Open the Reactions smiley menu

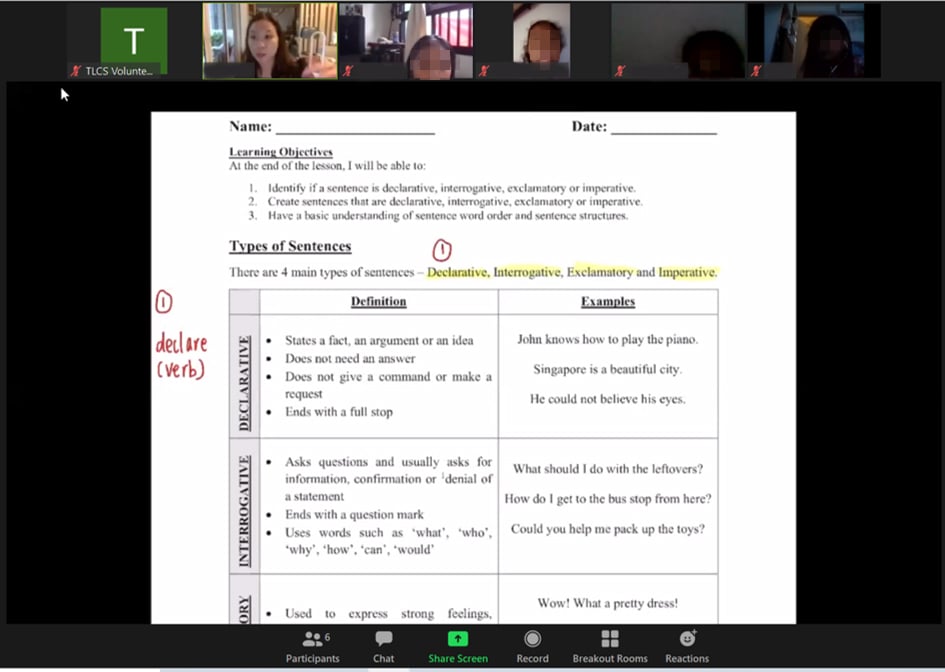tap(687, 640)
